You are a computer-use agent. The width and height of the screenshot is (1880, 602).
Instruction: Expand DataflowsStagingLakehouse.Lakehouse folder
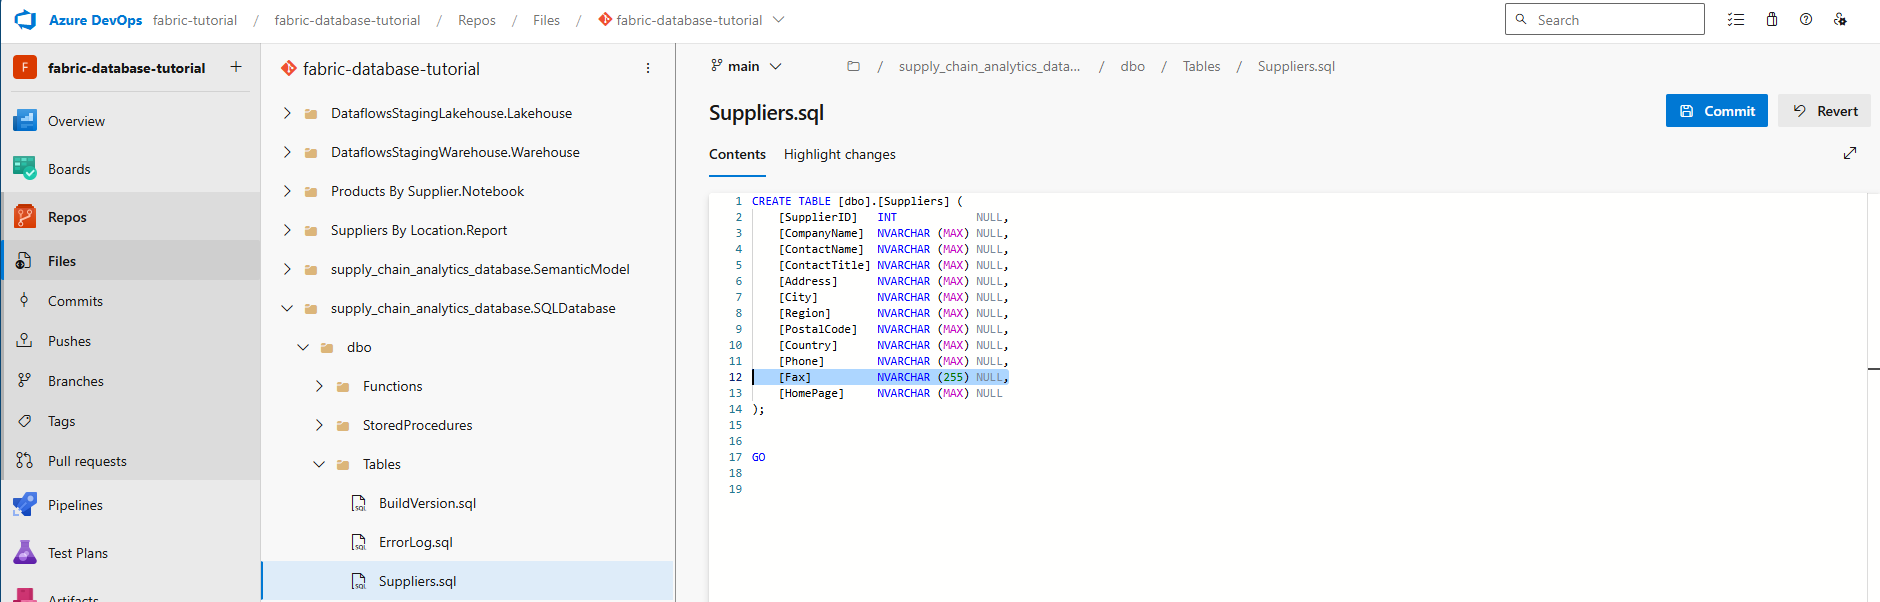[x=287, y=113]
